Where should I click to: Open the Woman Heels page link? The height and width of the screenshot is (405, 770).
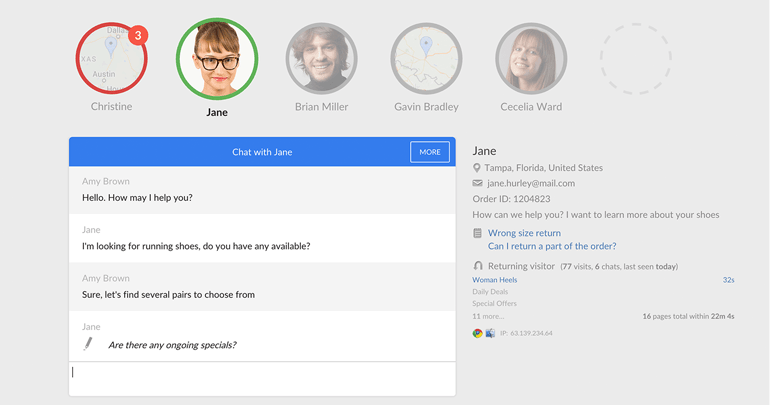pyautogui.click(x=495, y=280)
